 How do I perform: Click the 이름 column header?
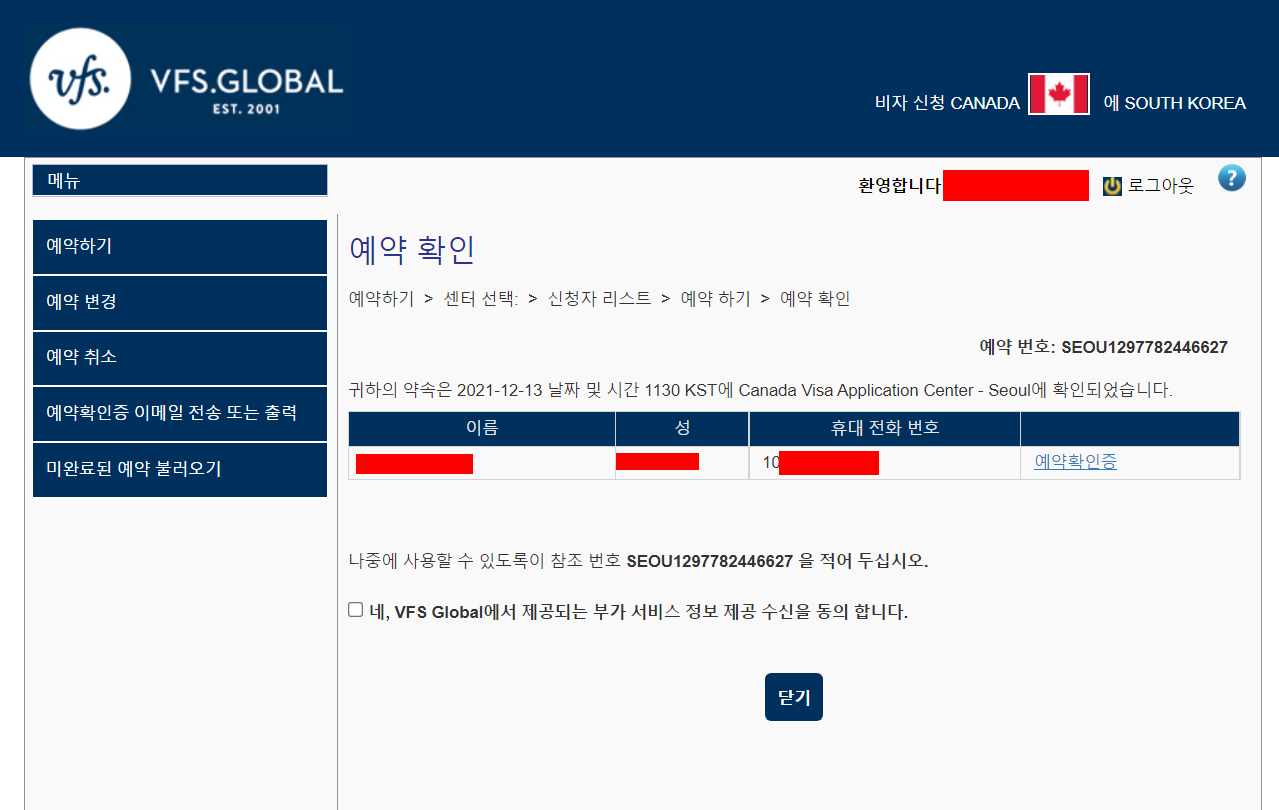pos(482,428)
